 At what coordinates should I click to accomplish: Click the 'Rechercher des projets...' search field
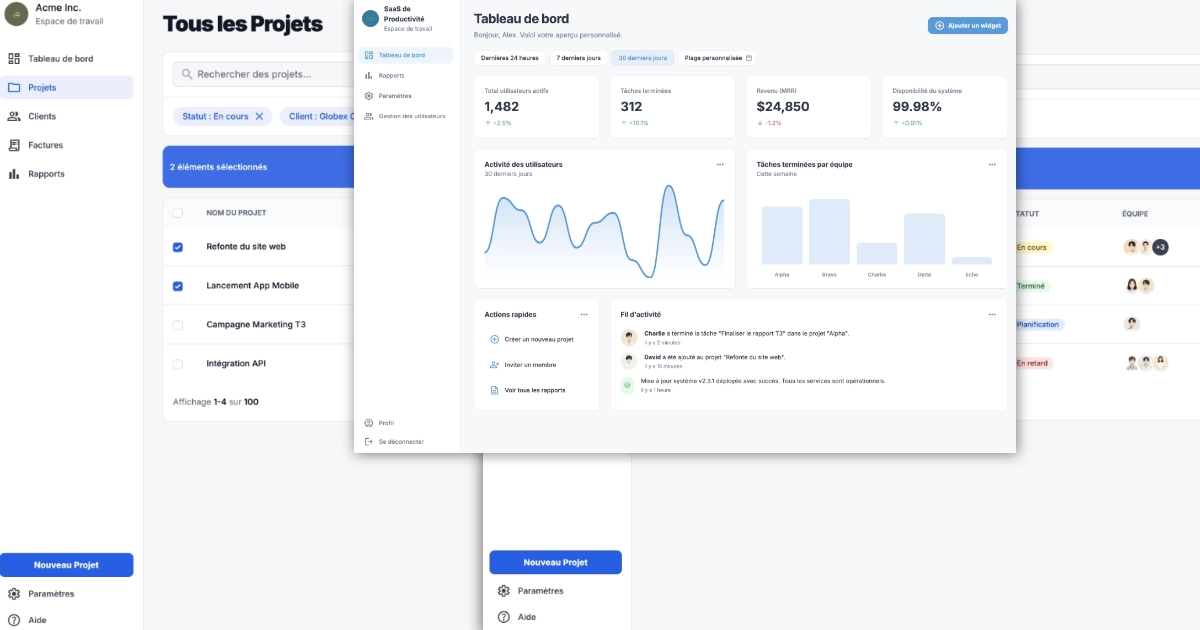[x=264, y=74]
